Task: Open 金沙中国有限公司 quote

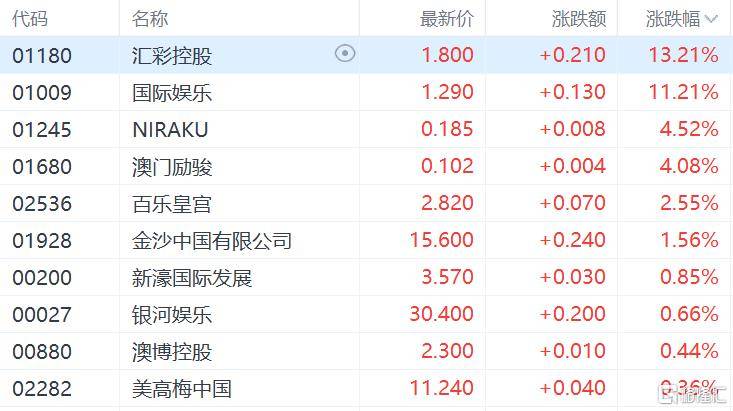Action: click(x=366, y=240)
